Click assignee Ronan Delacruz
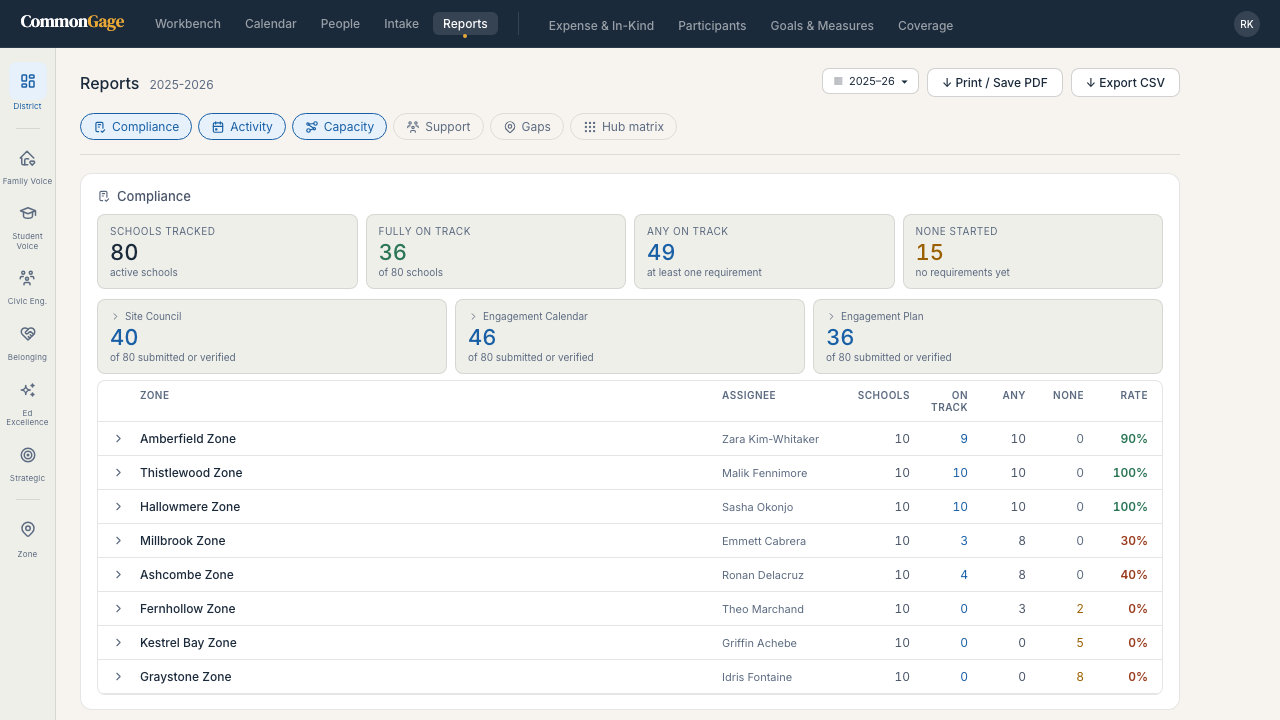This screenshot has height=720, width=1280. pos(763,575)
